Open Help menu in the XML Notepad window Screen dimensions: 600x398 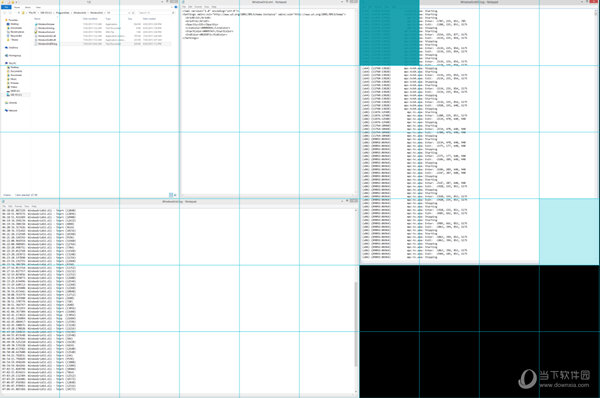(x=214, y=7)
